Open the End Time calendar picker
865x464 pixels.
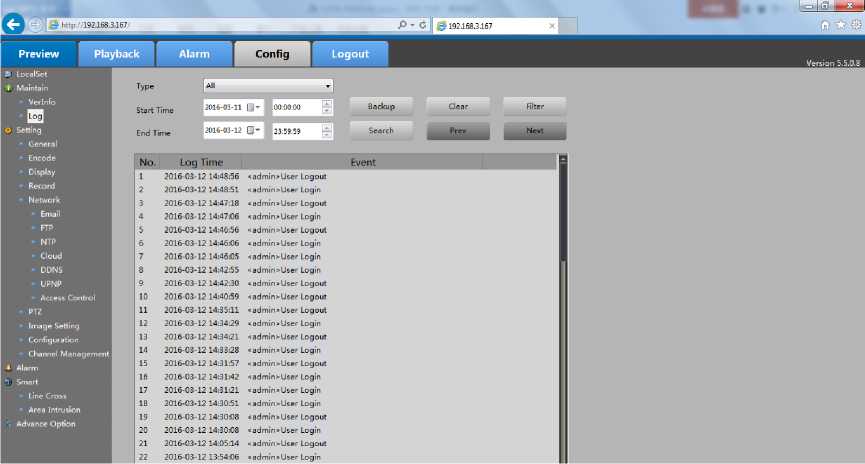[x=254, y=131]
